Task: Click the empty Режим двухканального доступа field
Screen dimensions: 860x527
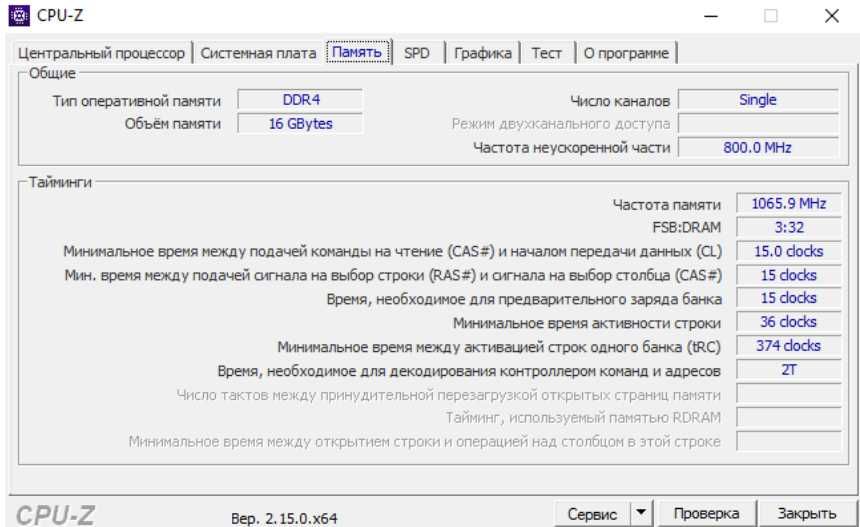Action: [758, 123]
